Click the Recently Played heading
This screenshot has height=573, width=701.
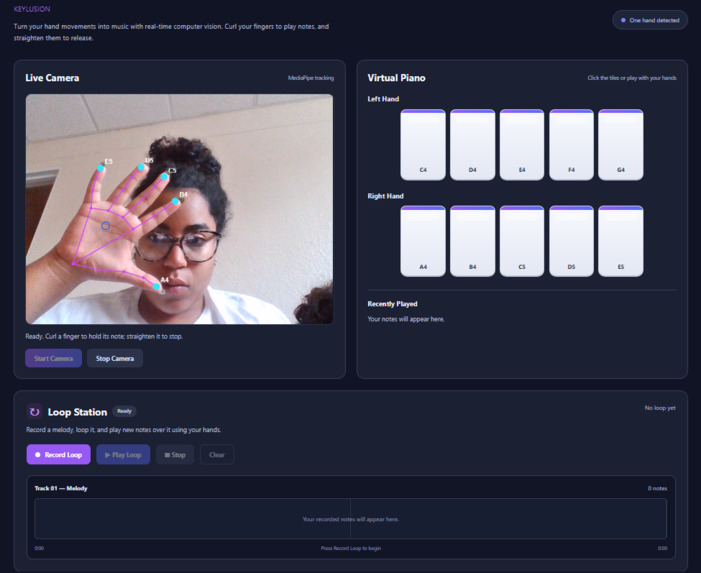393,304
